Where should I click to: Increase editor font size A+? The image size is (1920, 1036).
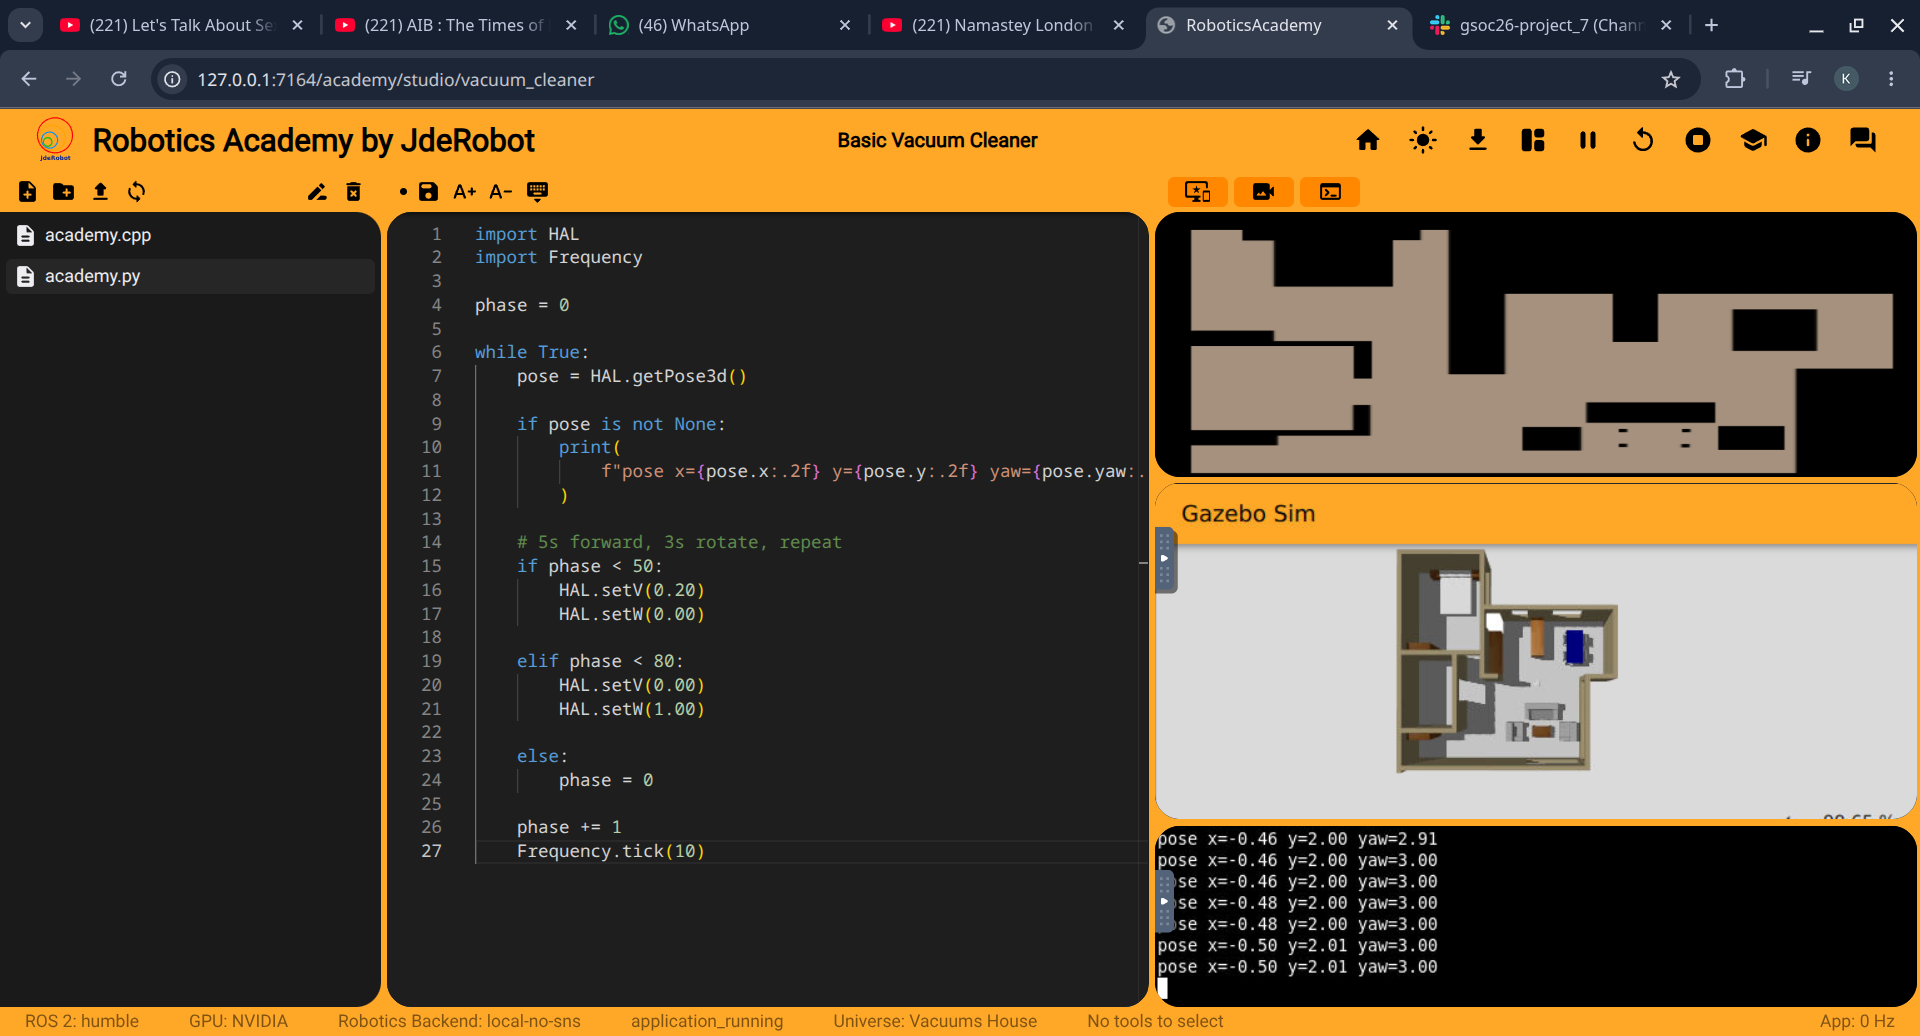pos(464,192)
